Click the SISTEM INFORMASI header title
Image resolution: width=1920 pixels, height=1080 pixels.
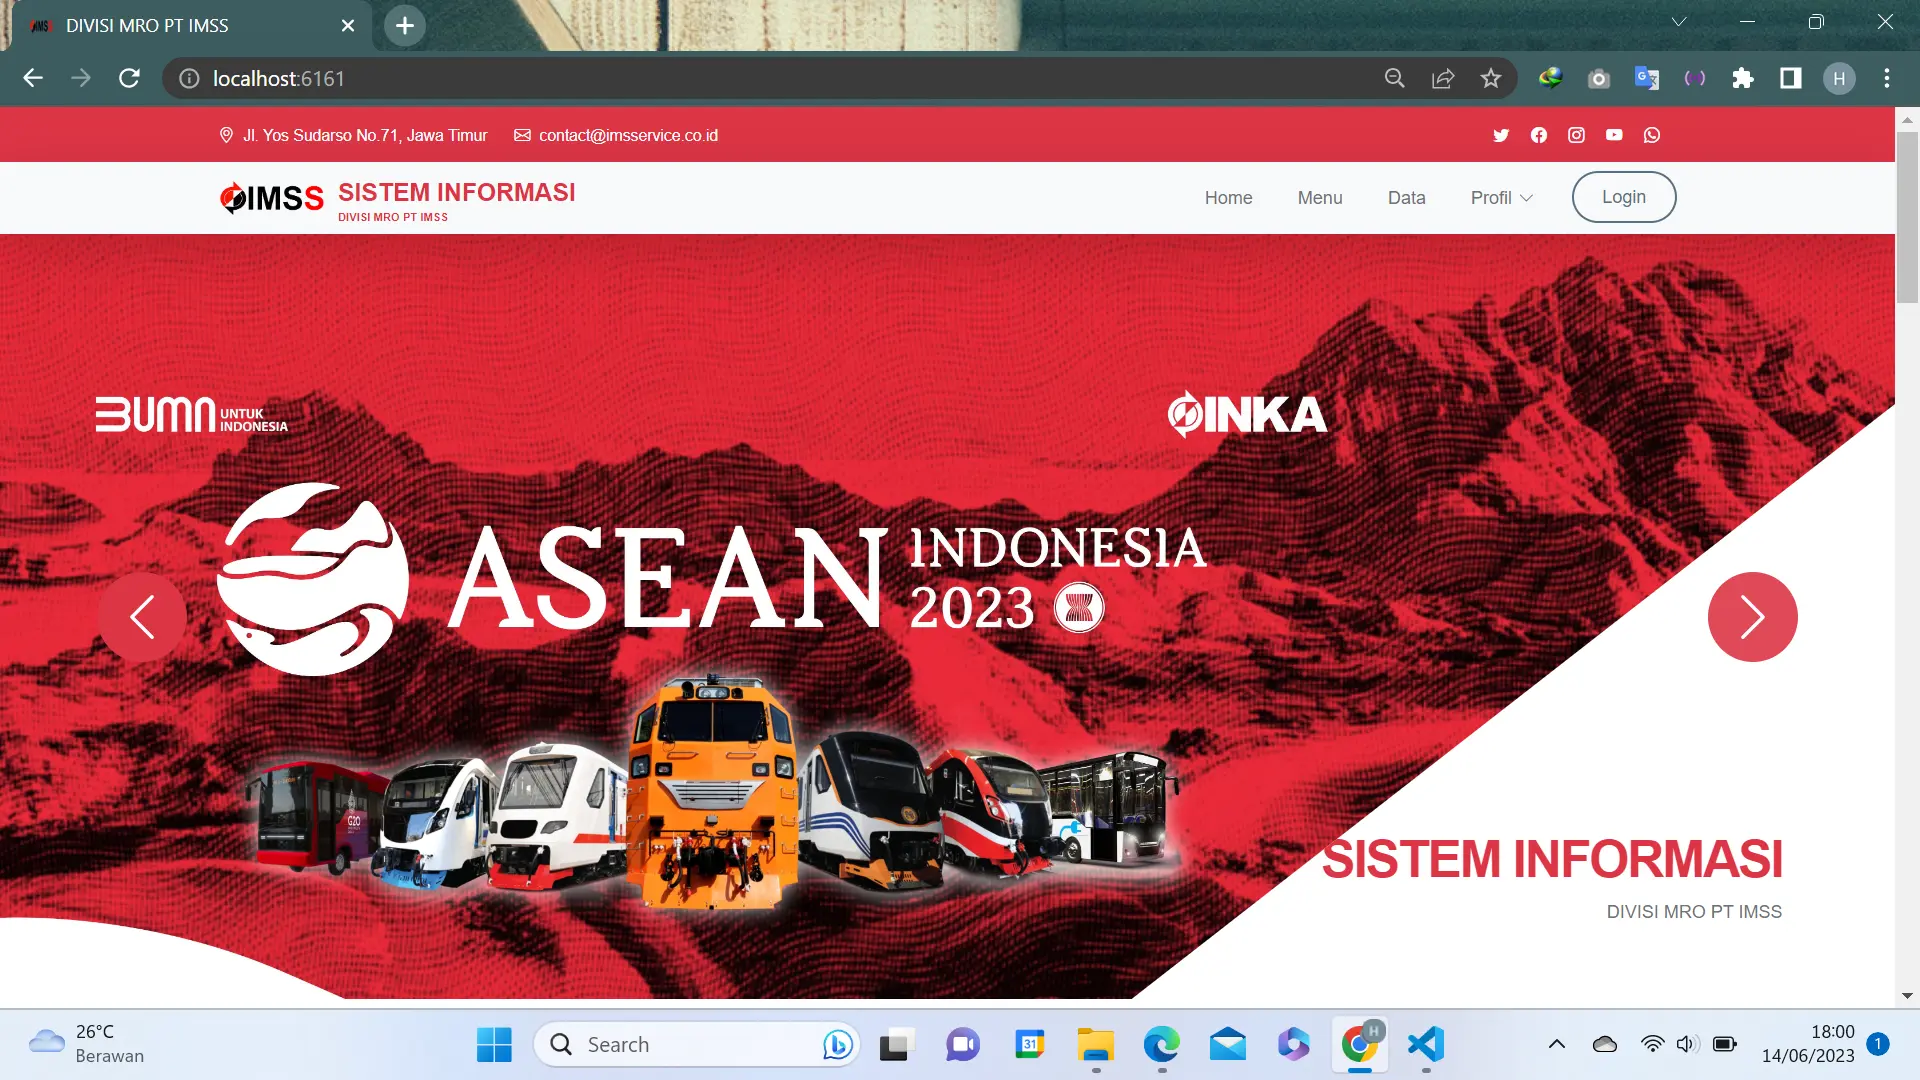pos(457,192)
